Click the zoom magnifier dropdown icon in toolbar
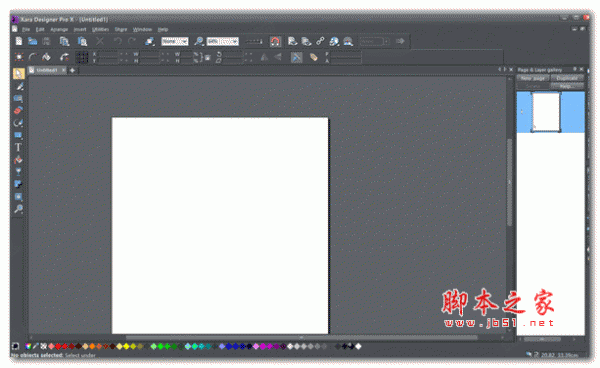The width and height of the screenshot is (600, 368). [198, 41]
